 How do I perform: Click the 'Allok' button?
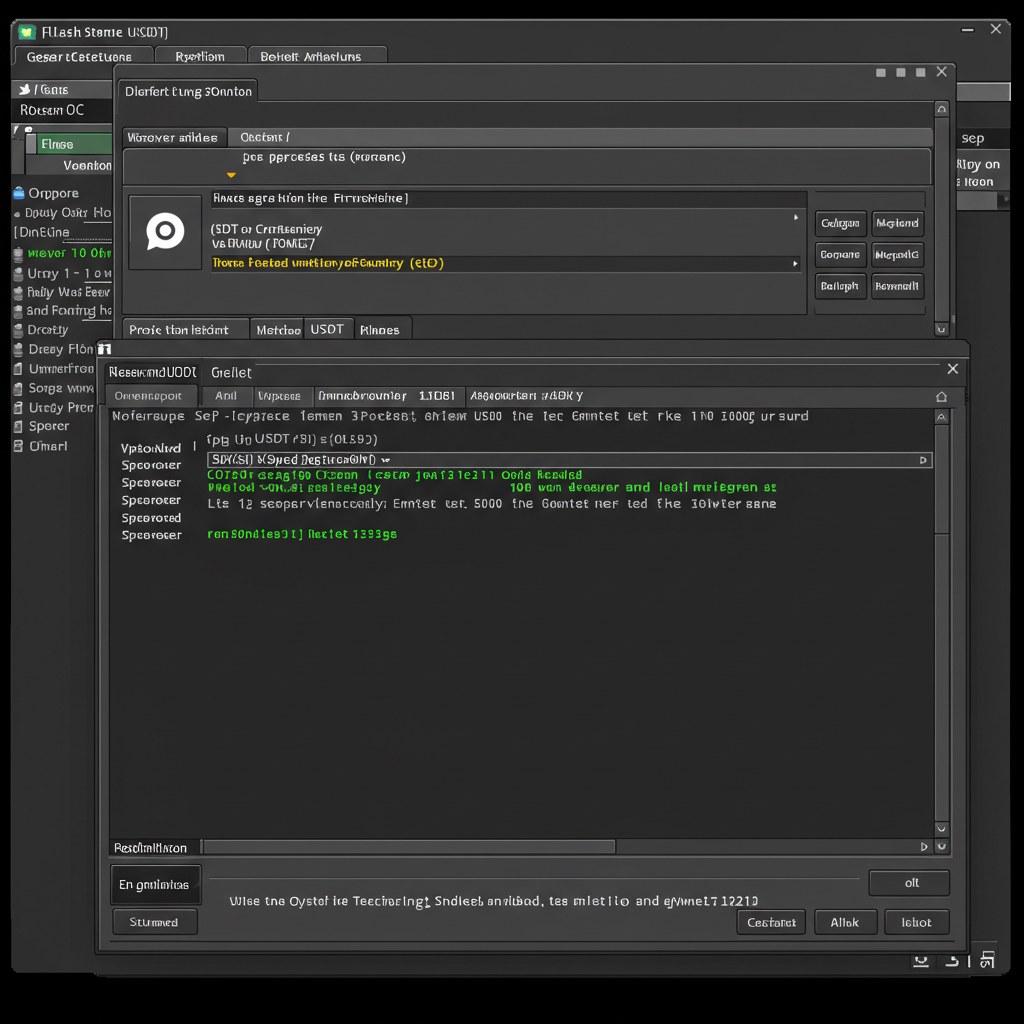(845, 922)
